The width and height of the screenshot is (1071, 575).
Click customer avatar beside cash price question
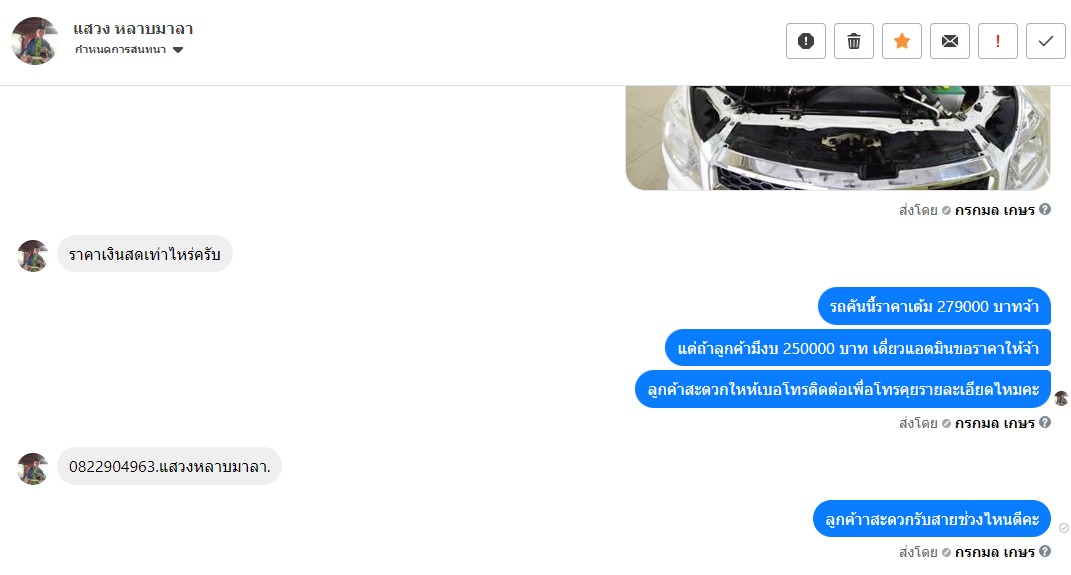[32, 255]
